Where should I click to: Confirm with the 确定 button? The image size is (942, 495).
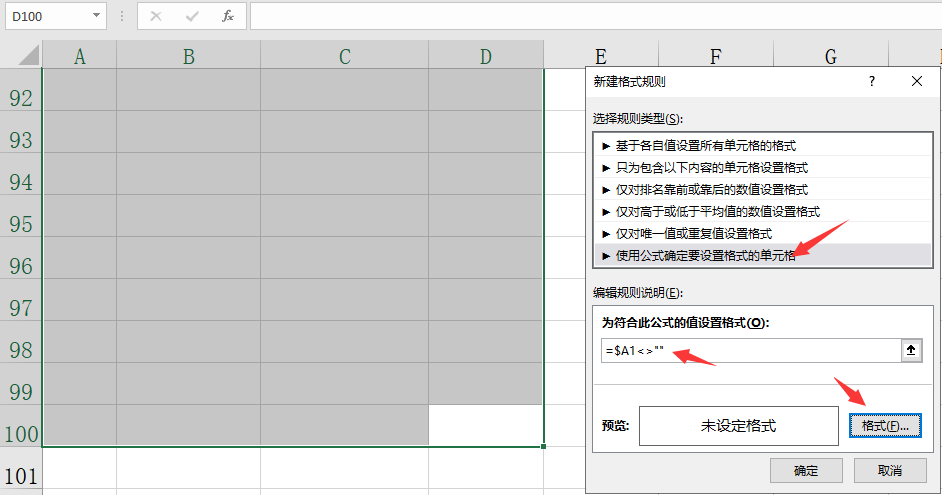point(806,470)
